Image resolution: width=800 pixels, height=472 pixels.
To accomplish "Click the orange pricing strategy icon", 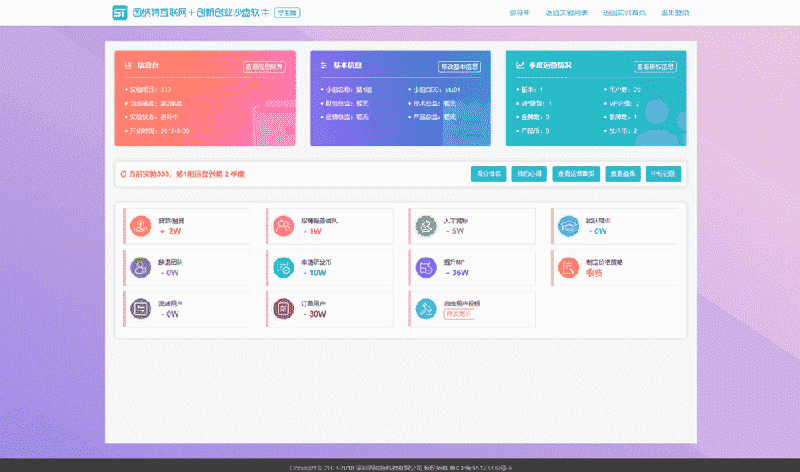I will [x=569, y=267].
